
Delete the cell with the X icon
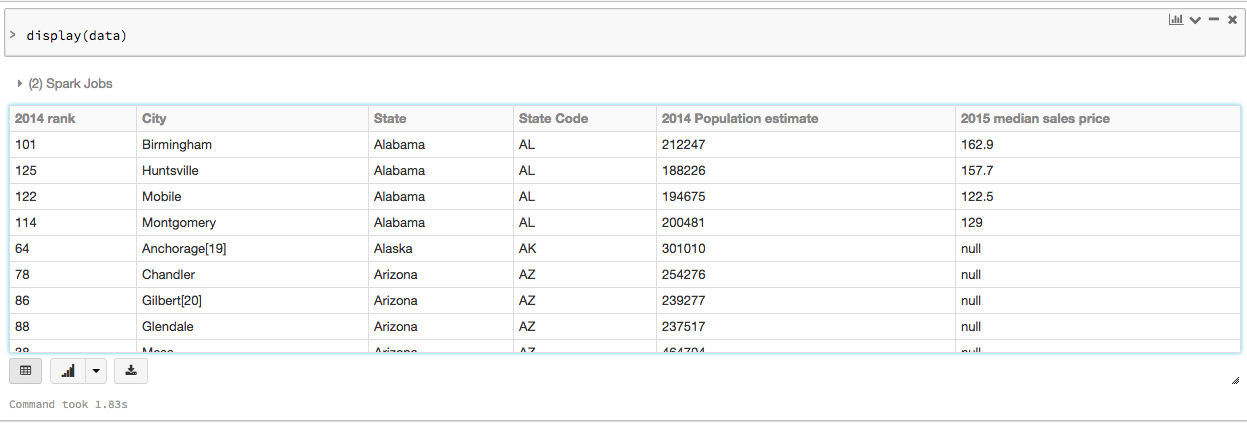(1232, 20)
